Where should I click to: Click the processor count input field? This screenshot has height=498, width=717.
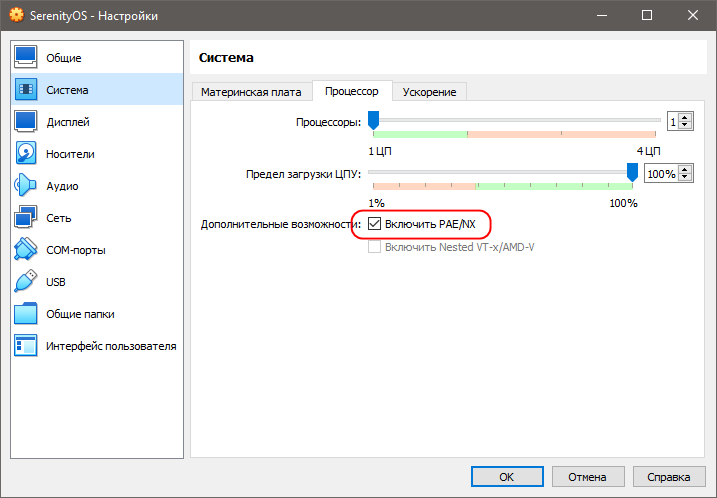click(673, 122)
